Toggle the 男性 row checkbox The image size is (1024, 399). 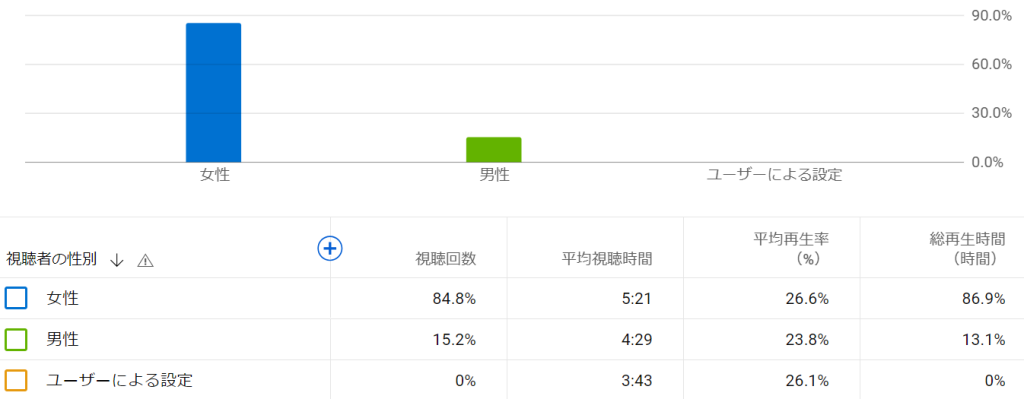(16, 340)
